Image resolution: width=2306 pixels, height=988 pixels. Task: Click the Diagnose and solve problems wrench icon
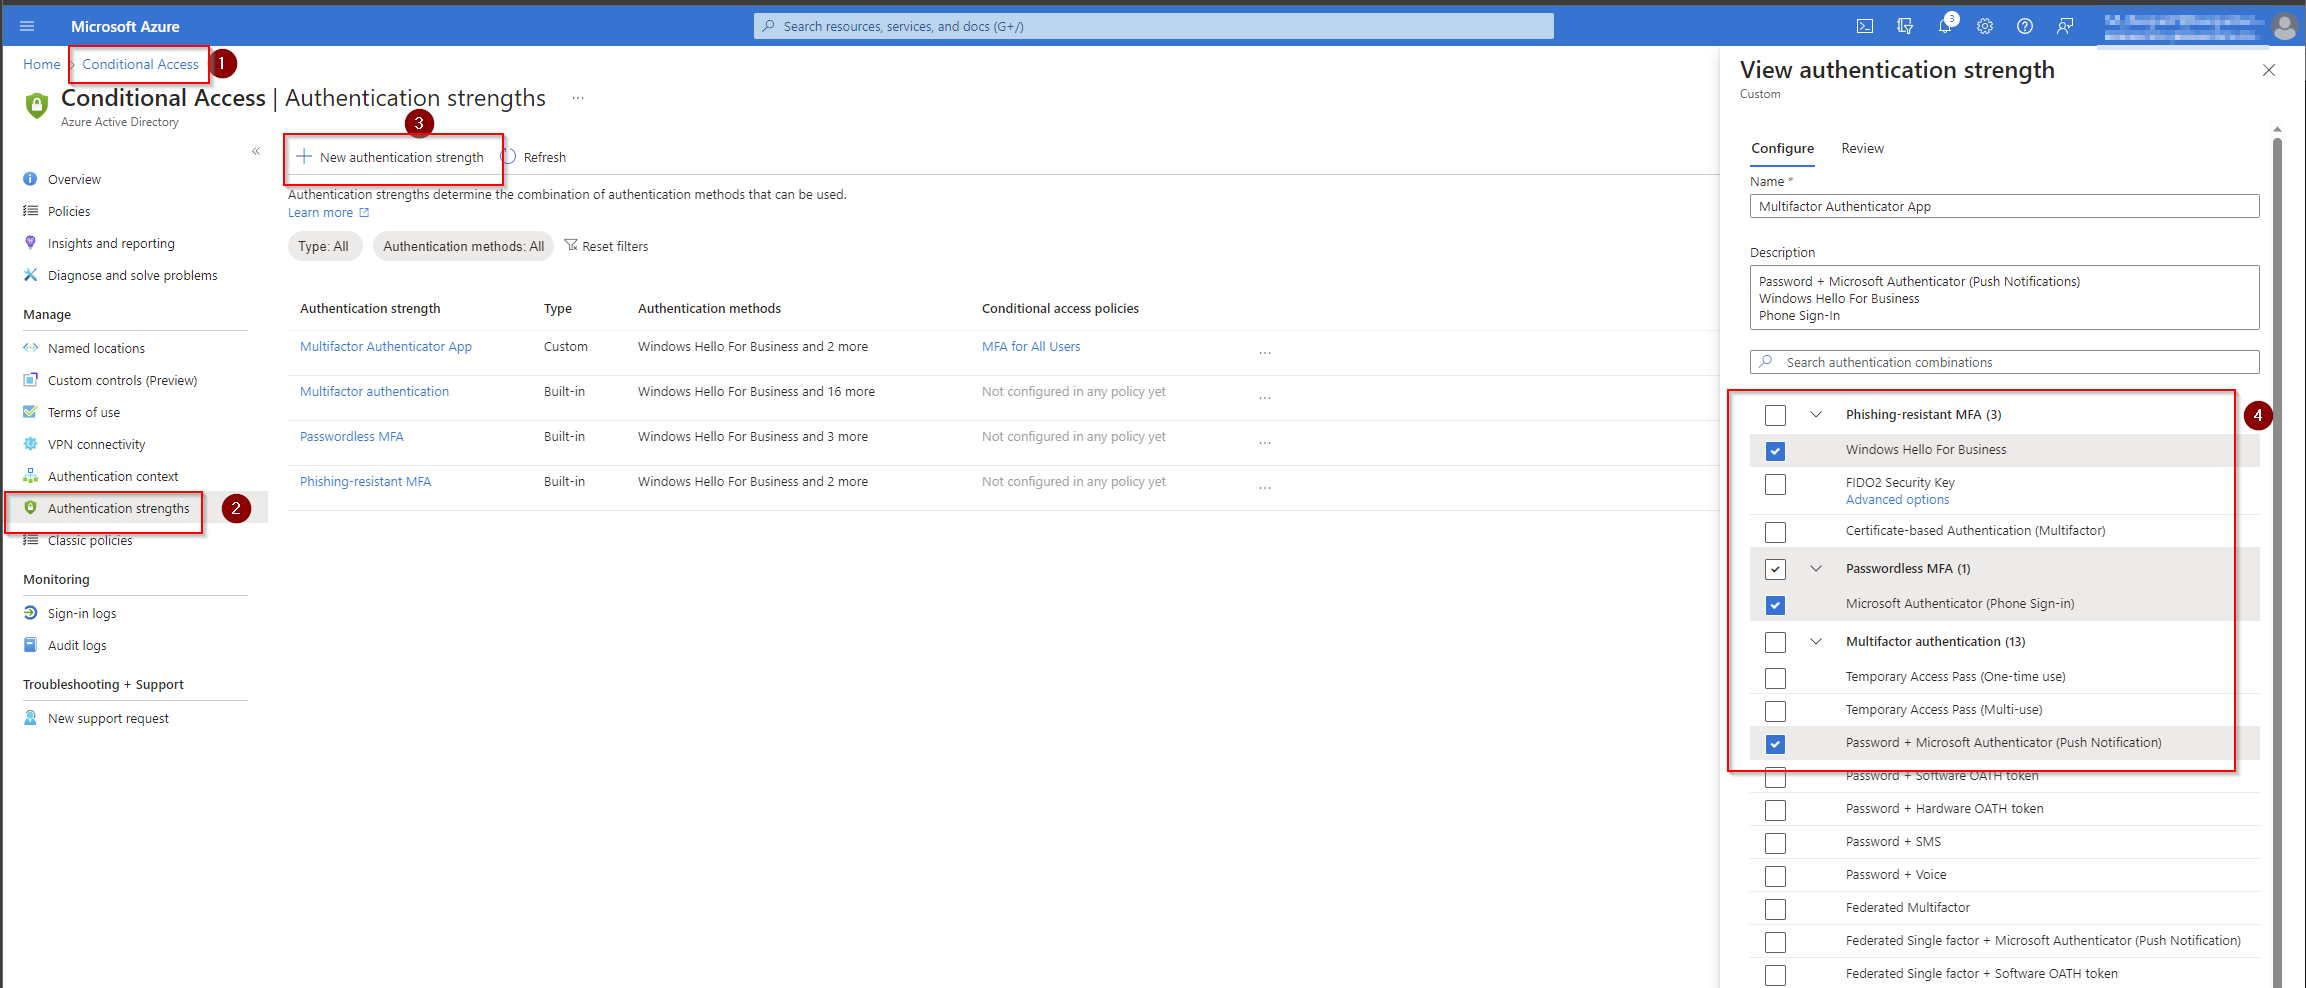(30, 275)
